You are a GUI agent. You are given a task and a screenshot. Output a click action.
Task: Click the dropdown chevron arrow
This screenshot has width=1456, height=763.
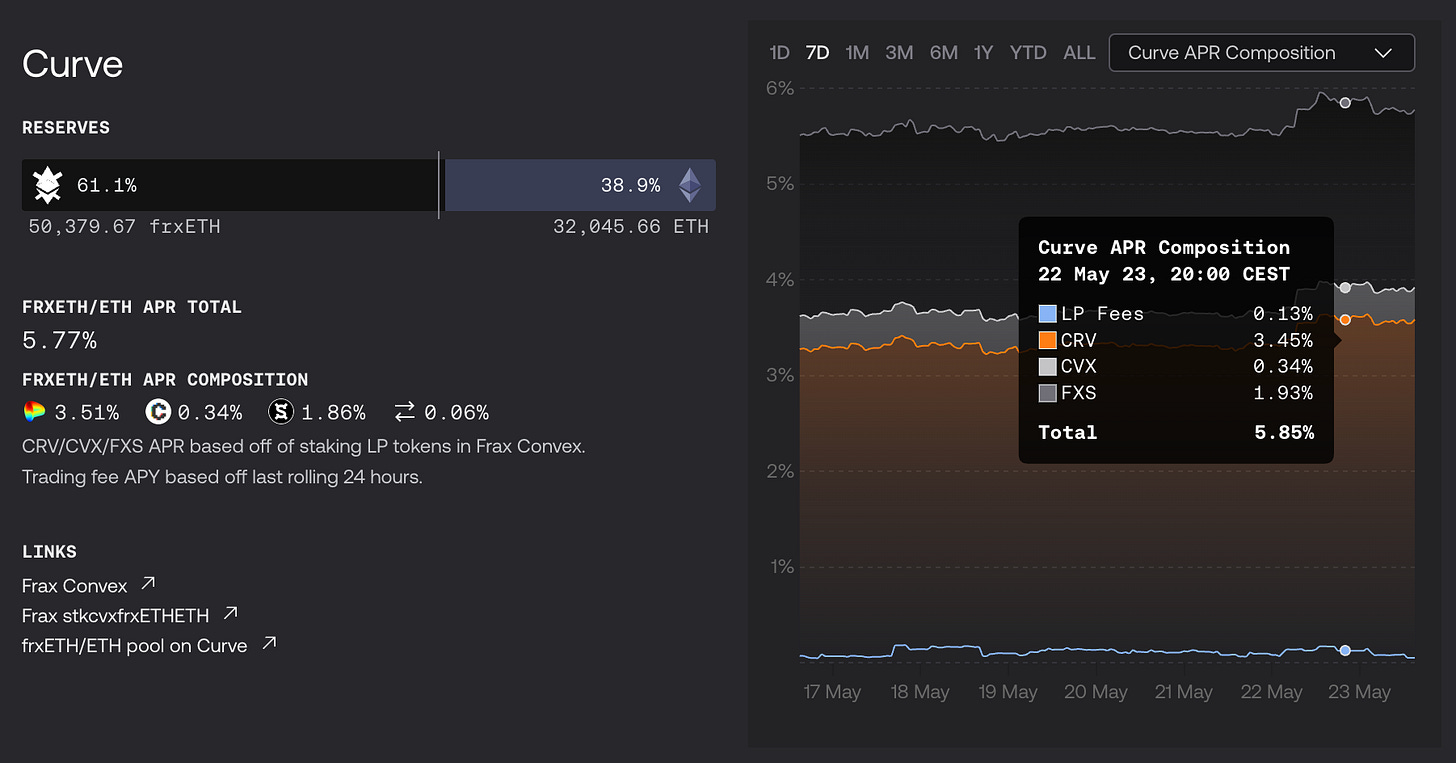point(1383,53)
